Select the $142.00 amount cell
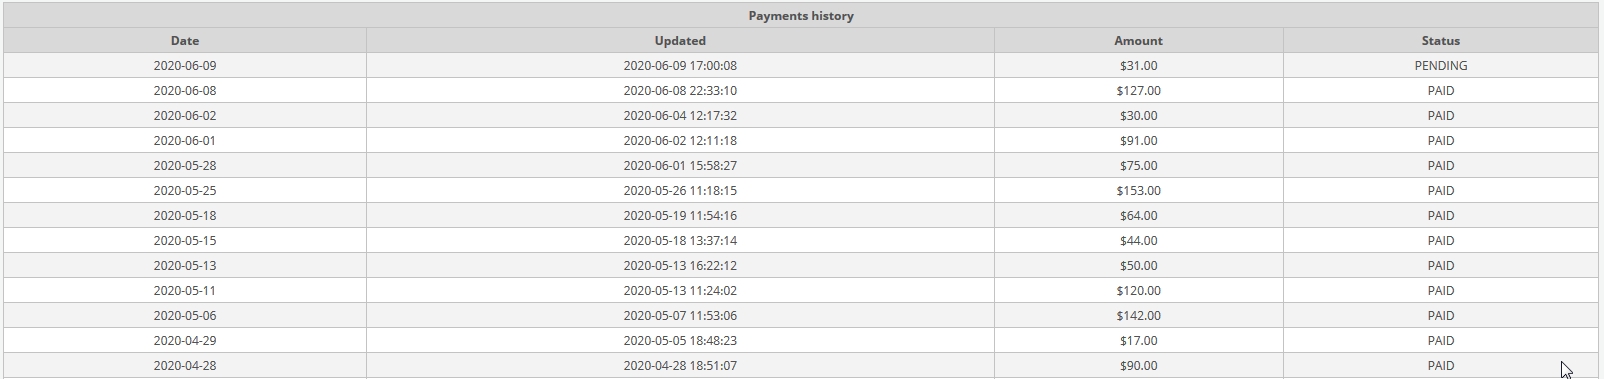1604x379 pixels. (1138, 316)
